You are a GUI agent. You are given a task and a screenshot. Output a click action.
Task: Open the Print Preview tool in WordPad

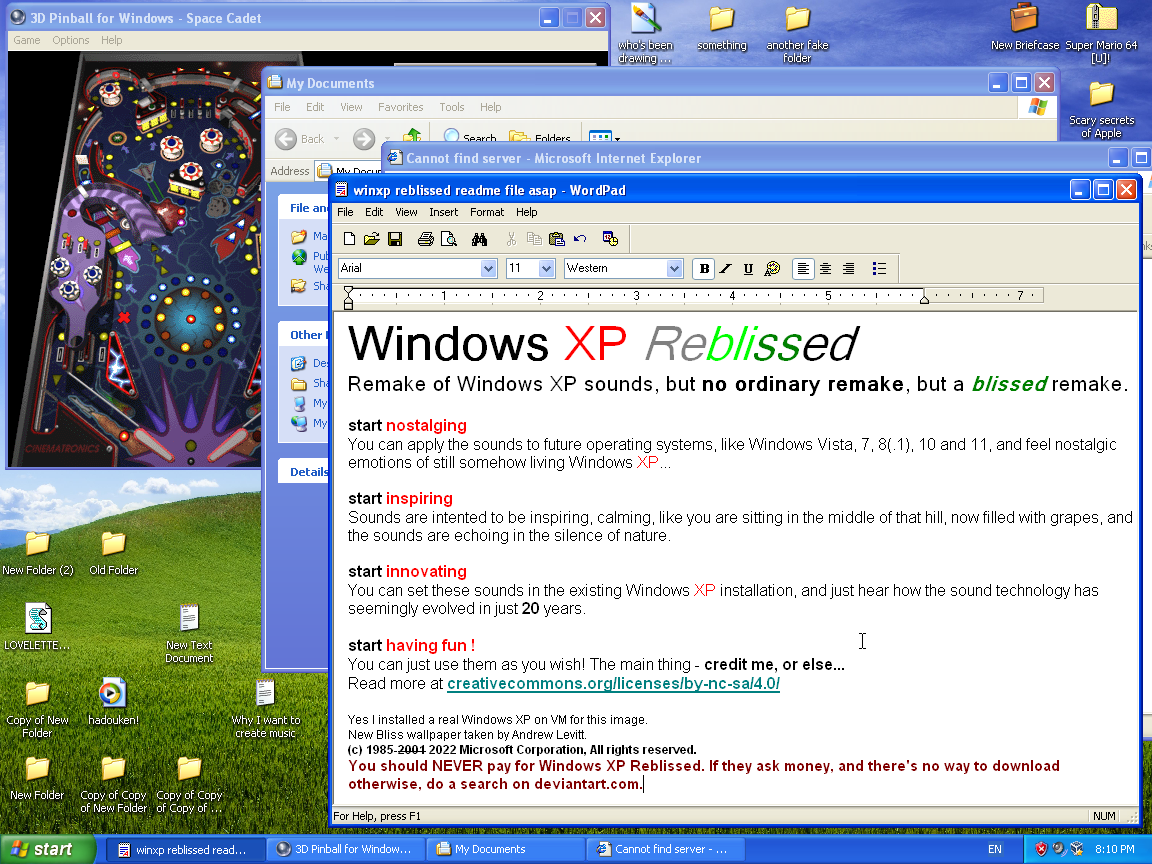tap(449, 239)
